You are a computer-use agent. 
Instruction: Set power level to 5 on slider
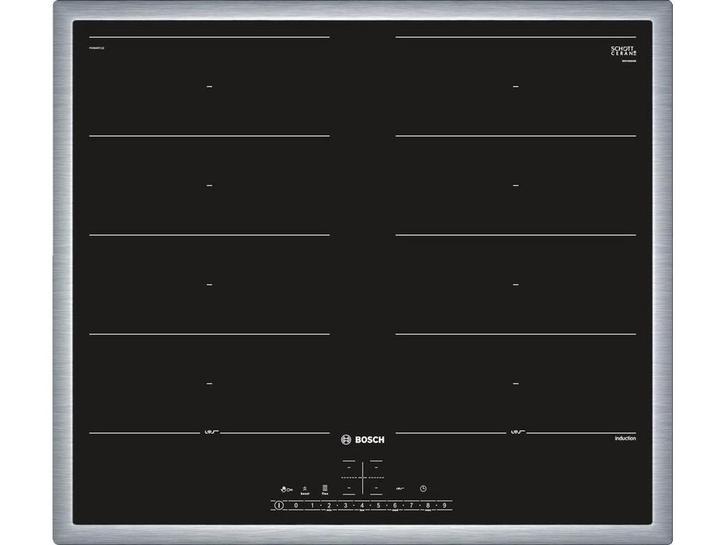pos(378,506)
